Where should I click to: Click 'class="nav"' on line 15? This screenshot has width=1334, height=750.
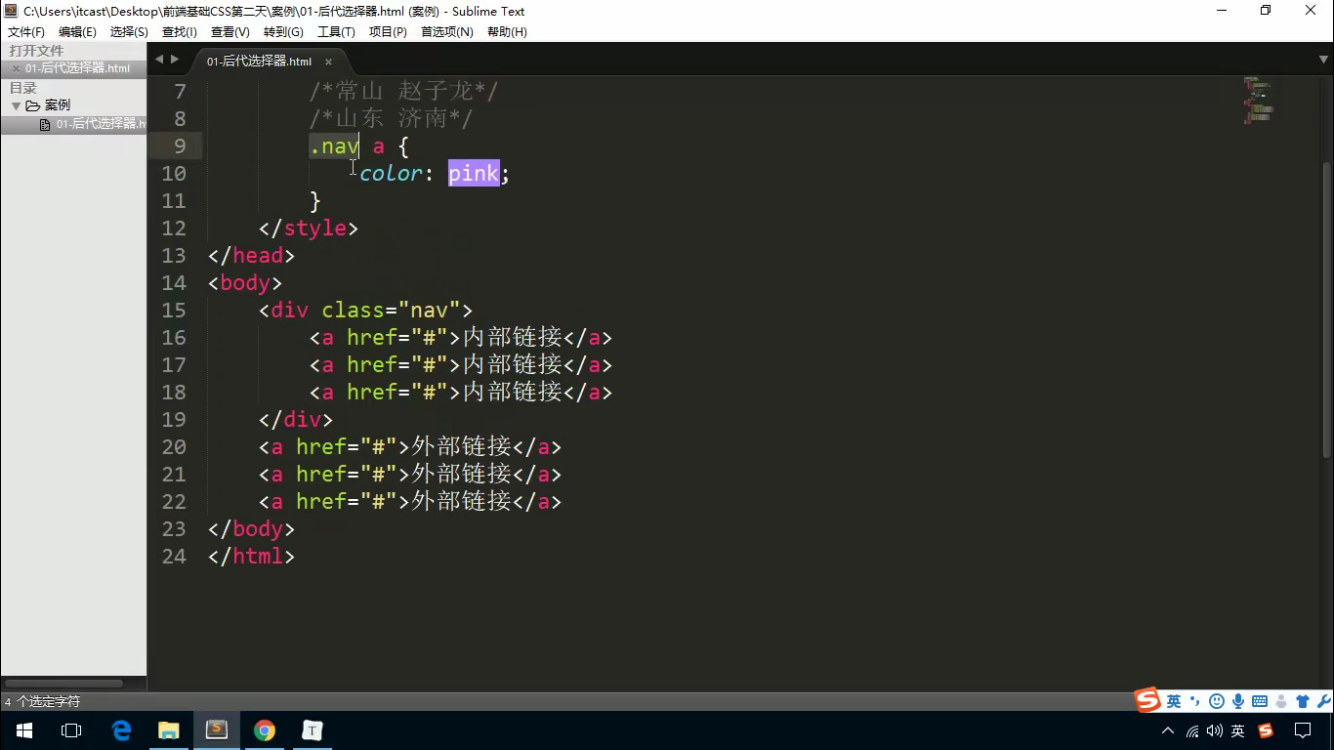[391, 310]
